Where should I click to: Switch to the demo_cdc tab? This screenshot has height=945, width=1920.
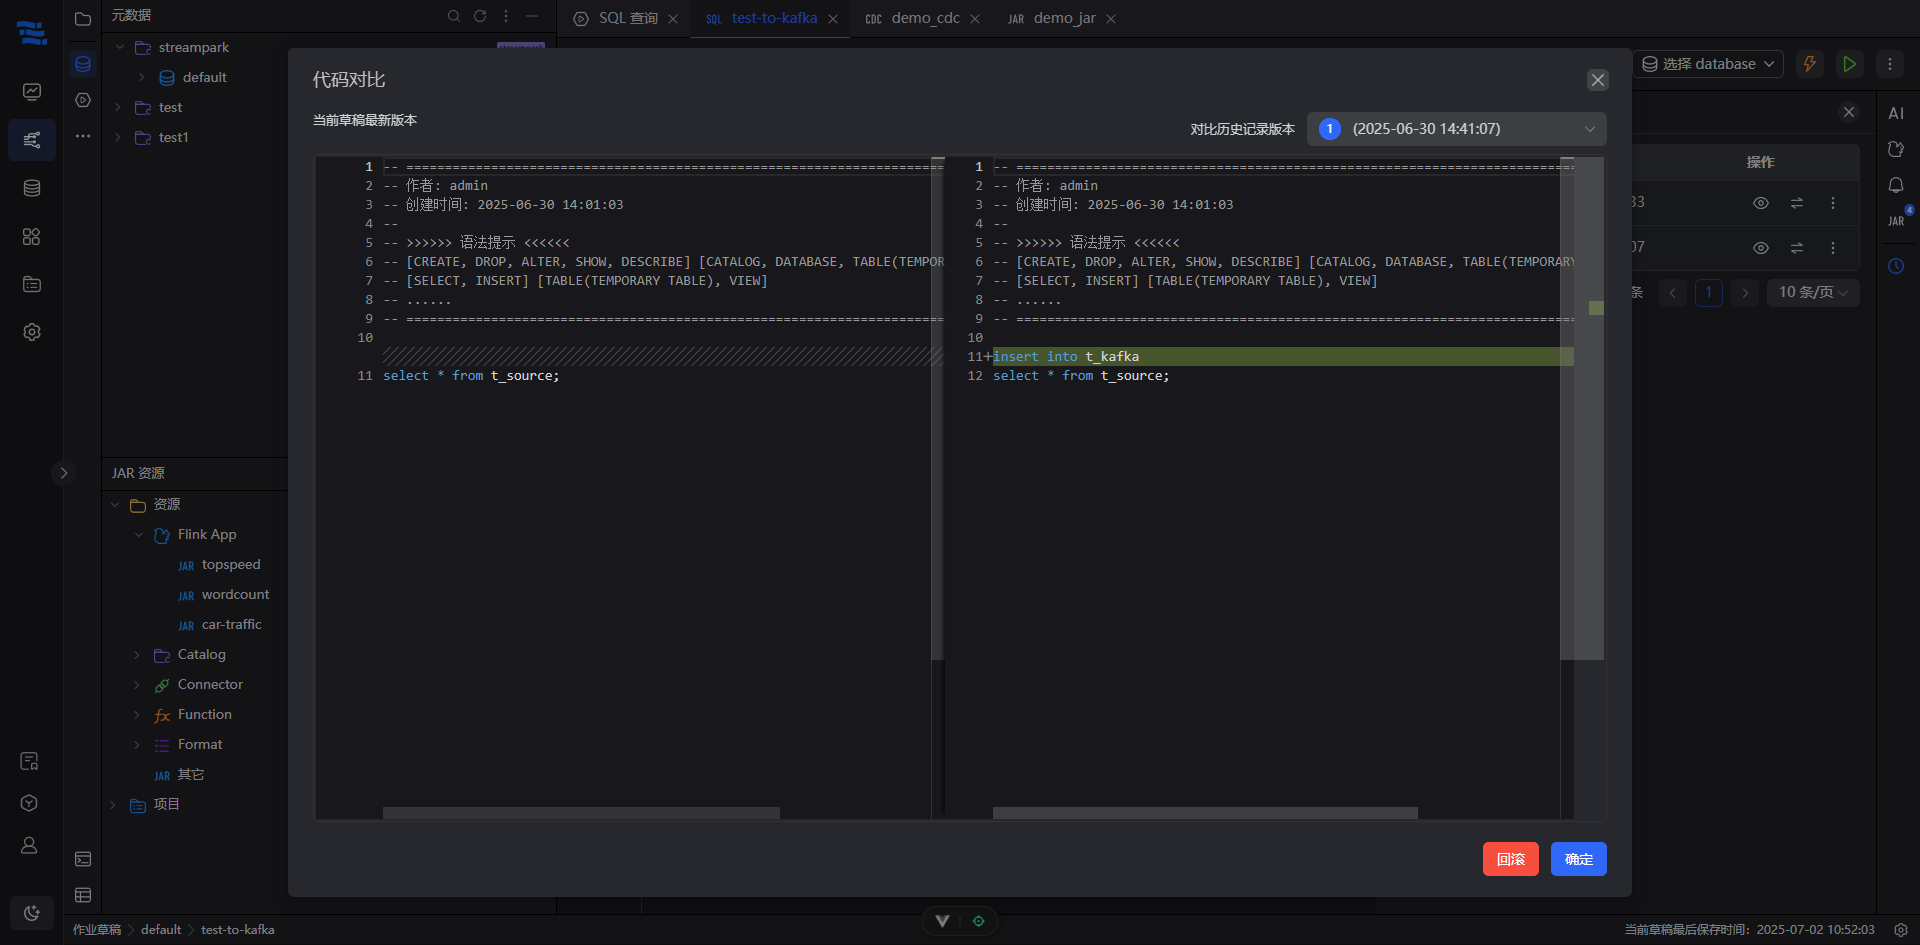point(924,18)
